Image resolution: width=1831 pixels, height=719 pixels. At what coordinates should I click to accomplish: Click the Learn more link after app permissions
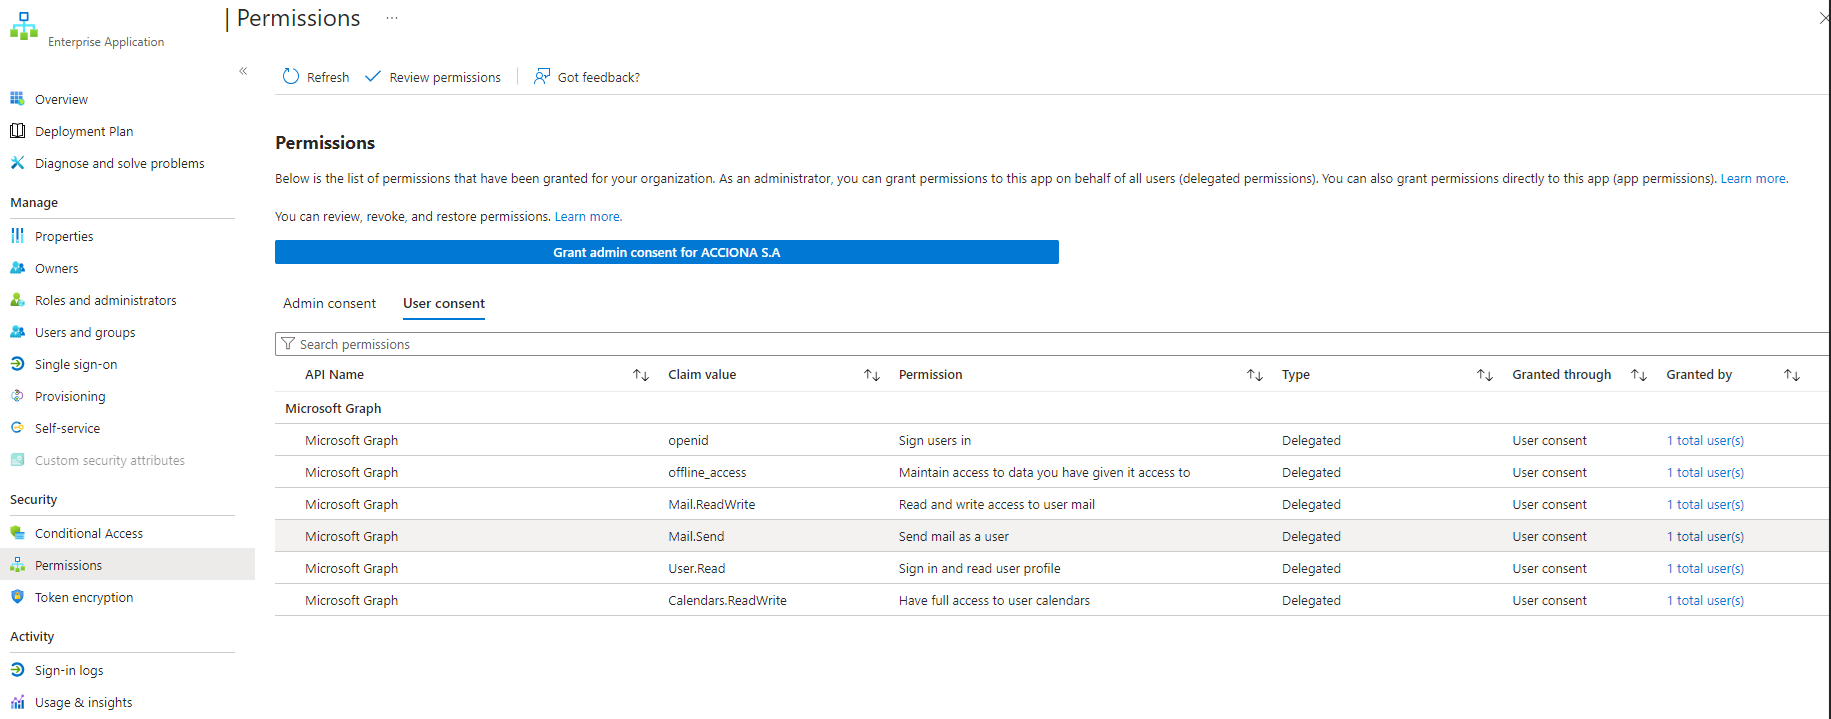[1752, 179]
